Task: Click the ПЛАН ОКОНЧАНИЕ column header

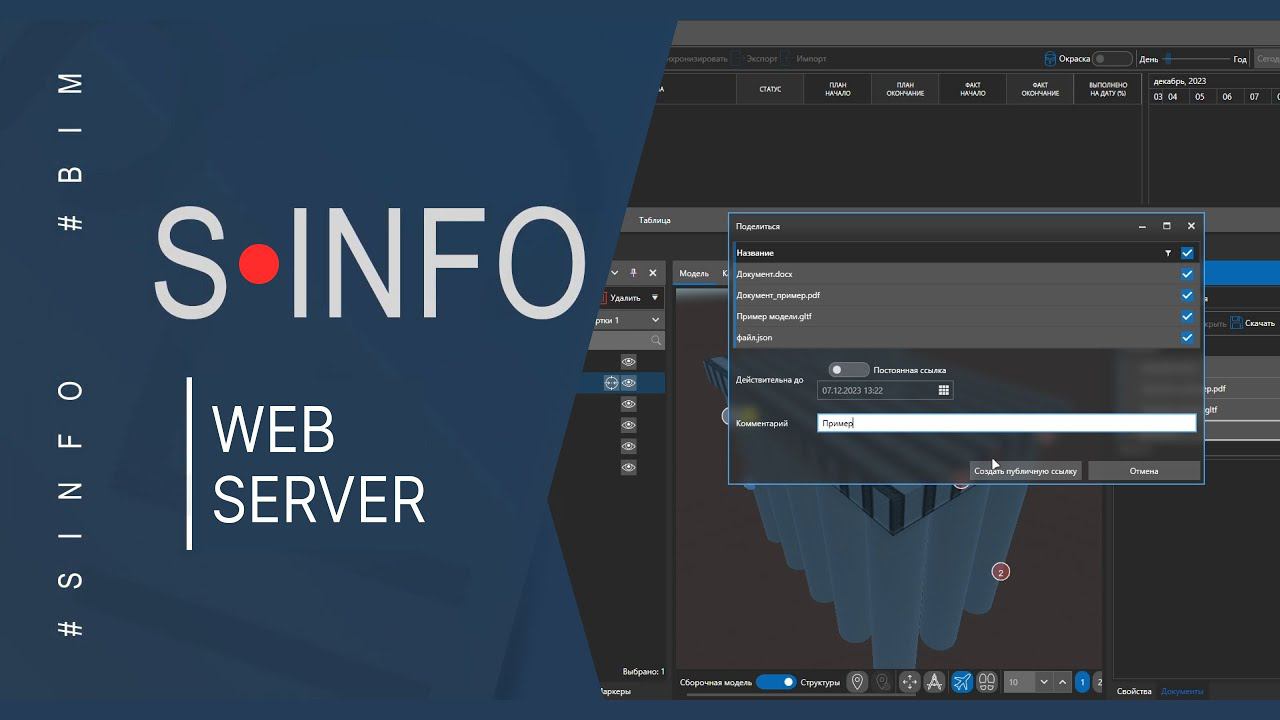Action: [x=905, y=89]
